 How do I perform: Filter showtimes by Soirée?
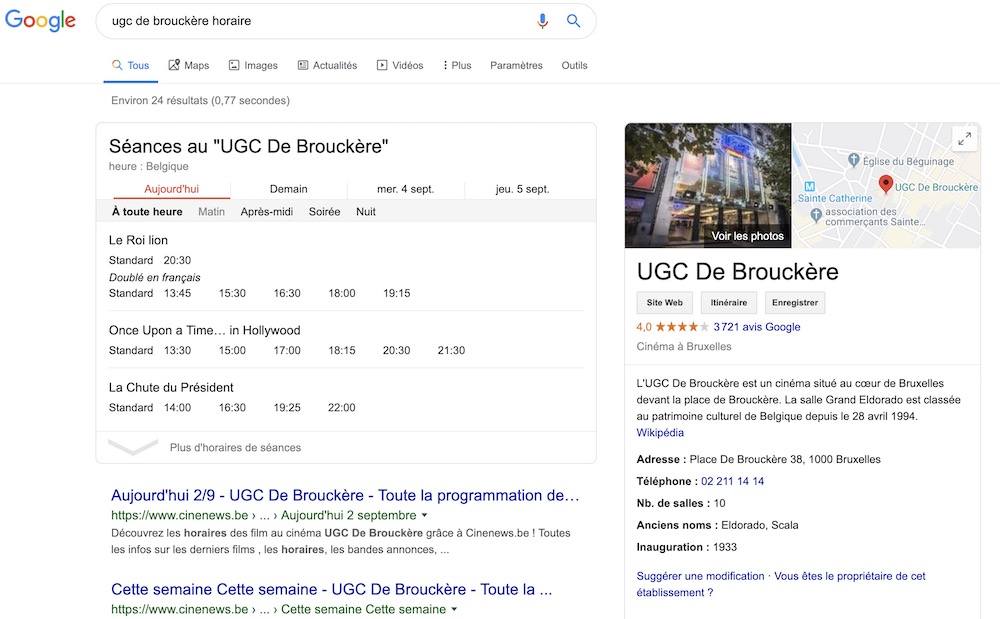coord(324,212)
